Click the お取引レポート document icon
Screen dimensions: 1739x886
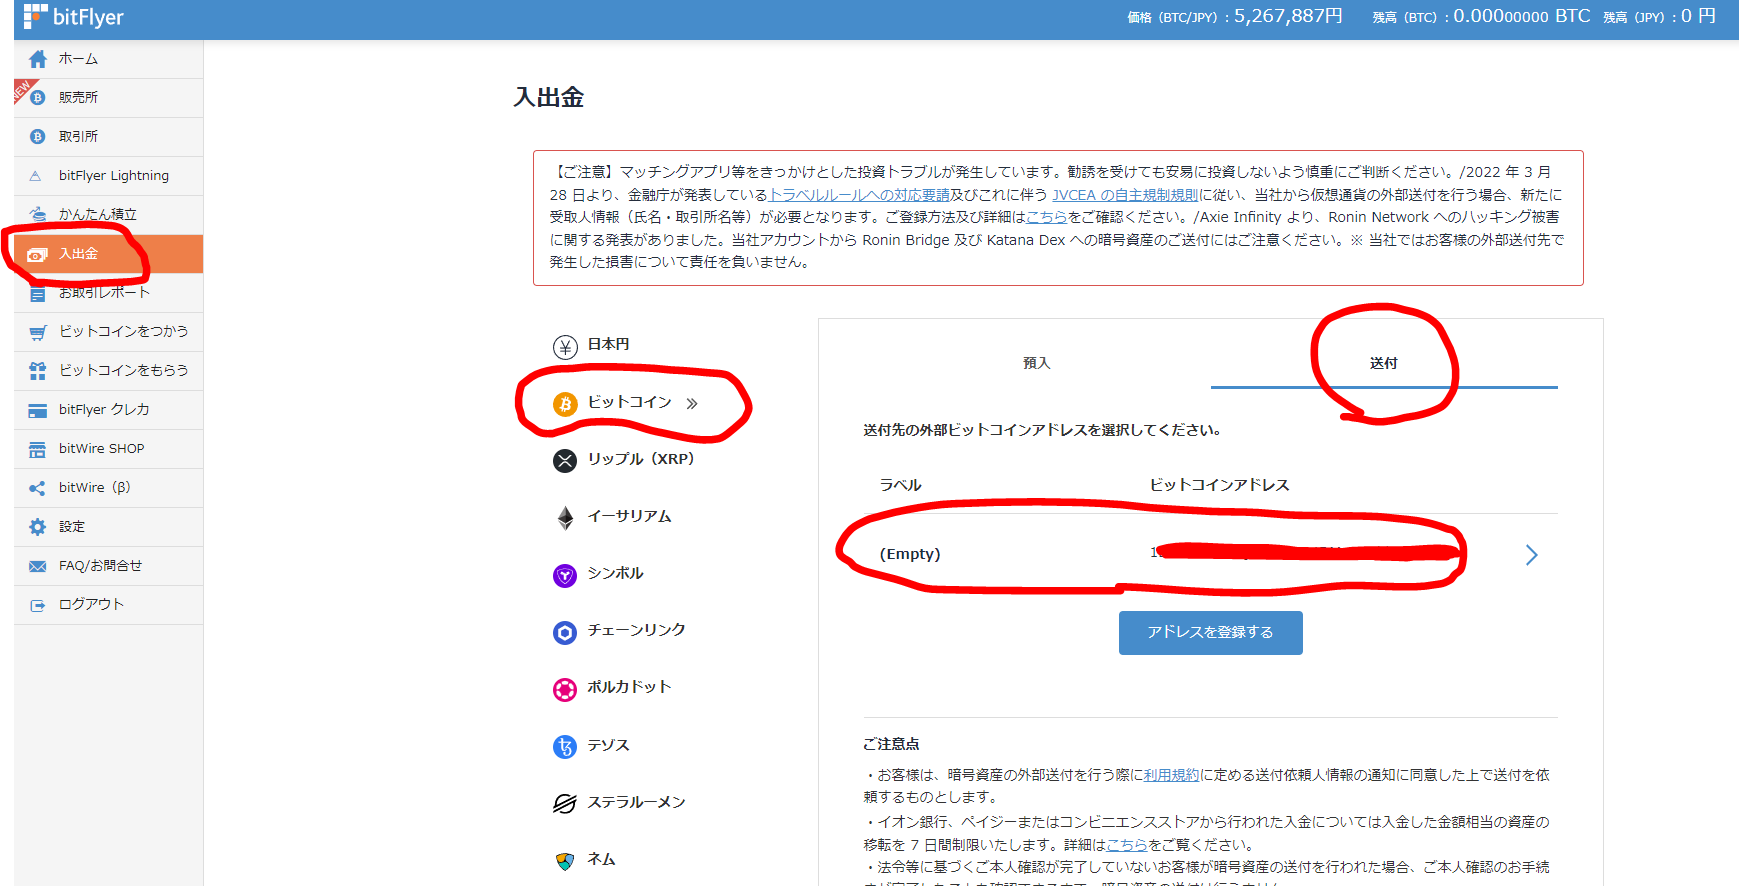pos(38,294)
